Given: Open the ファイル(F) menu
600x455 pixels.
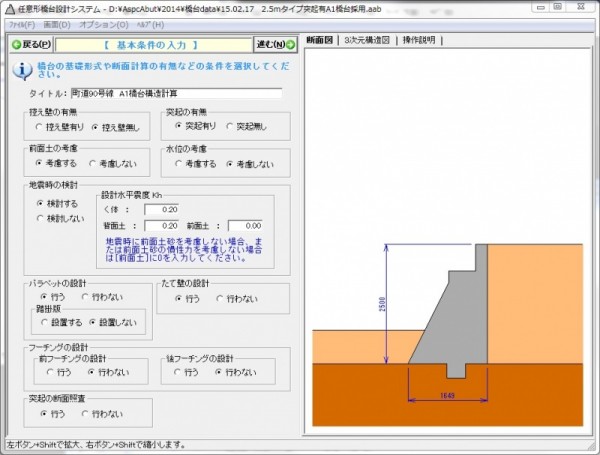Looking at the screenshot, I should [x=22, y=25].
